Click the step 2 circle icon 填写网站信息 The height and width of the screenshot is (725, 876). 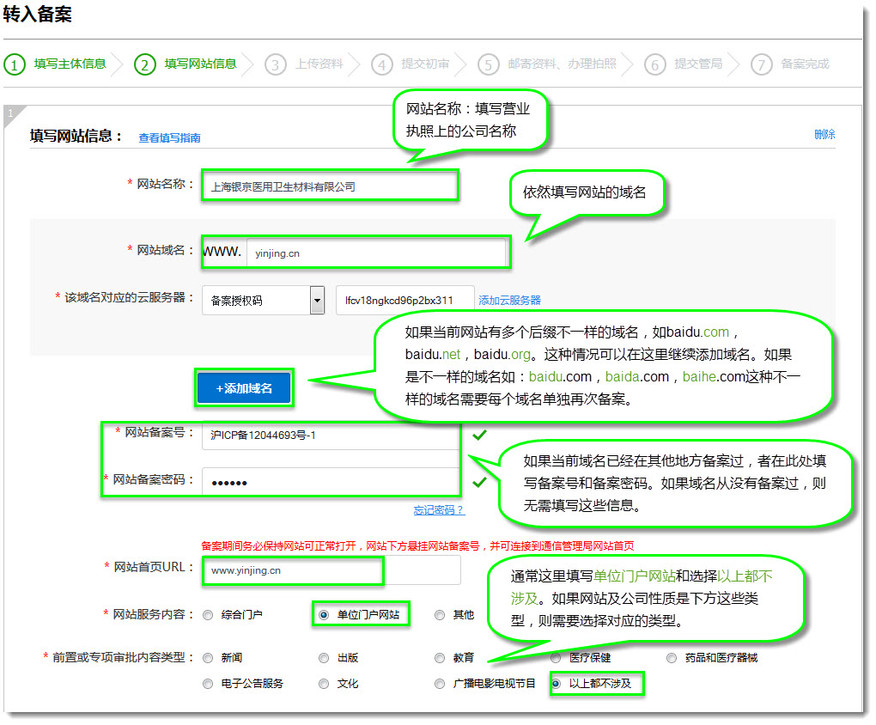[x=146, y=65]
